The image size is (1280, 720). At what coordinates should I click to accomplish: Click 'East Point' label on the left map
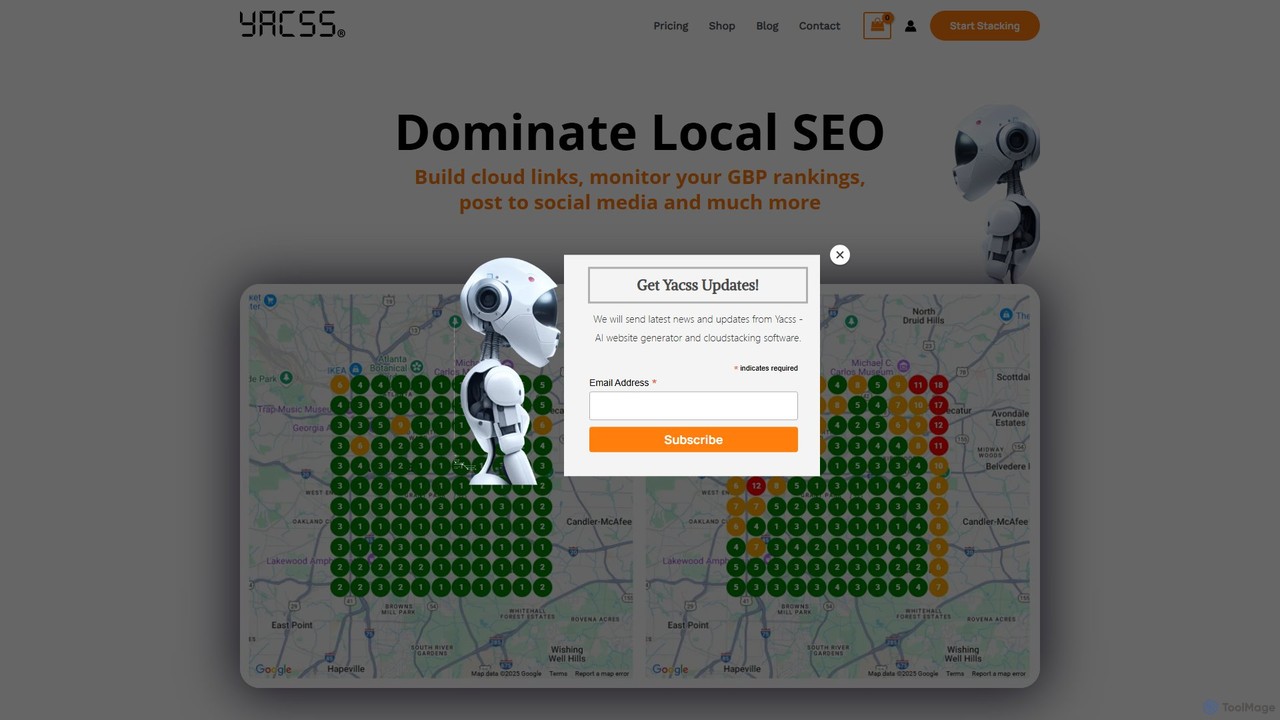(292, 625)
